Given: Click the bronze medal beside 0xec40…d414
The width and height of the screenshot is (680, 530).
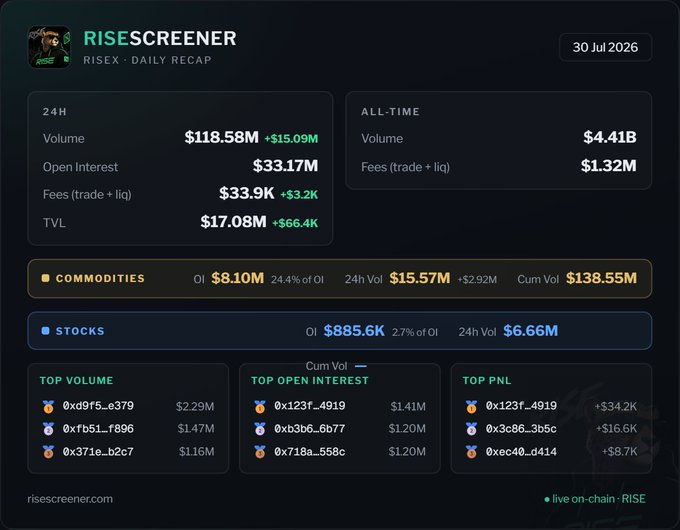Looking at the screenshot, I should [471, 452].
